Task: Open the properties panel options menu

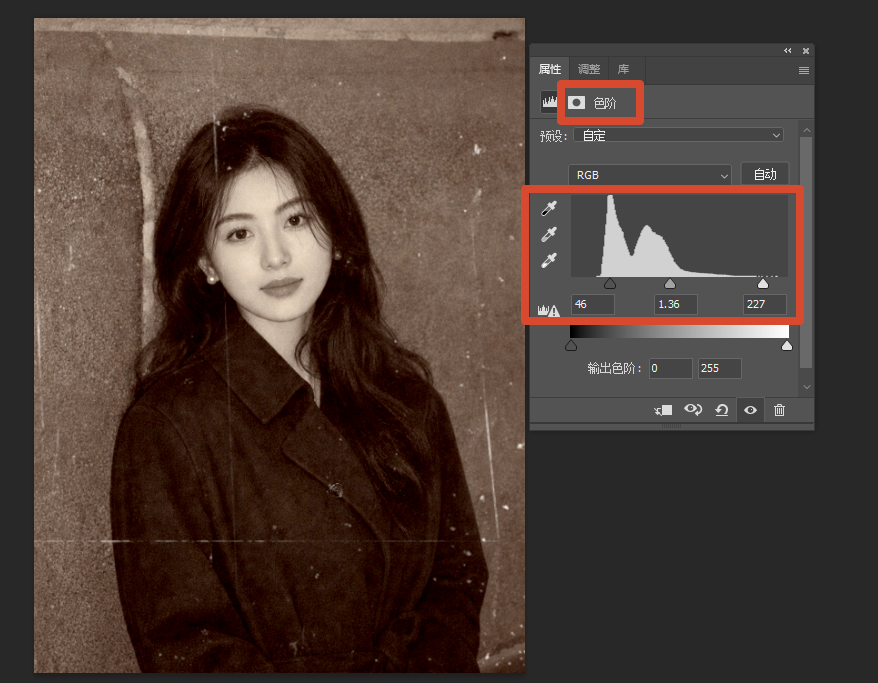Action: (x=804, y=70)
